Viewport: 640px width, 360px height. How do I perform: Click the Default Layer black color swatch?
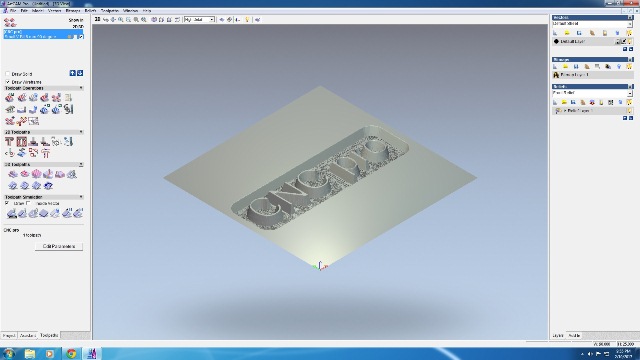click(556, 41)
